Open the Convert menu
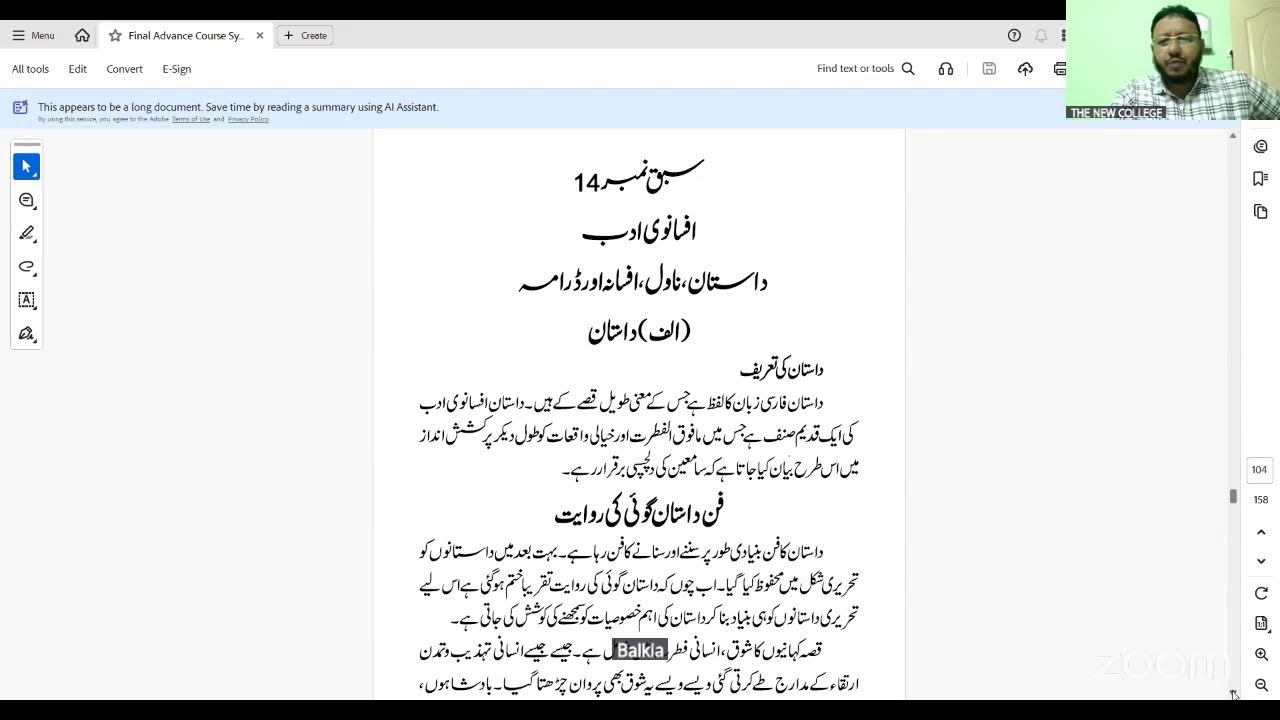Screen dimensions: 1280x720 click(x=124, y=69)
